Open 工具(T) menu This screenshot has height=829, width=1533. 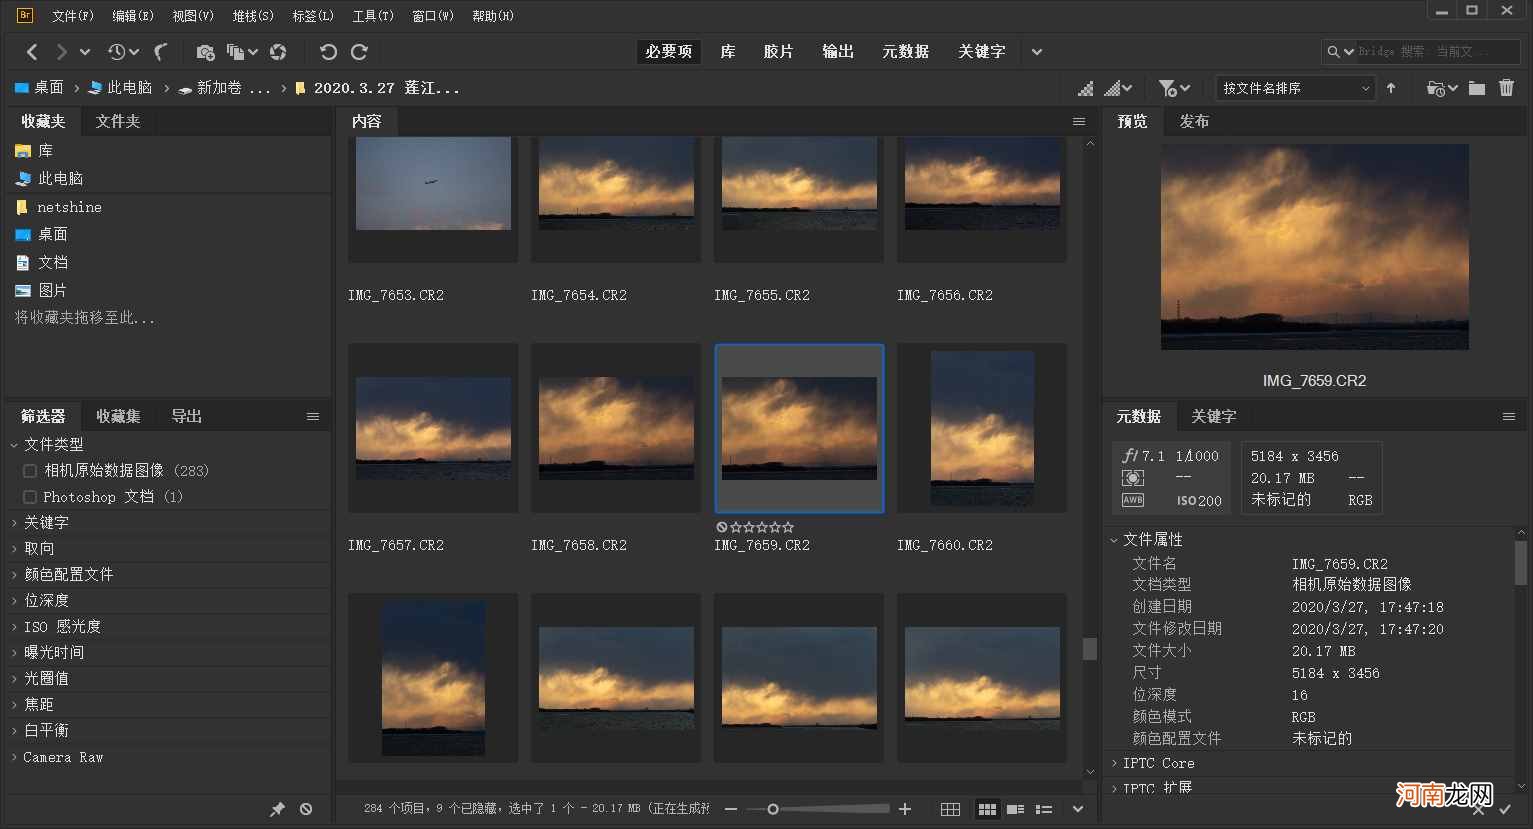click(373, 16)
